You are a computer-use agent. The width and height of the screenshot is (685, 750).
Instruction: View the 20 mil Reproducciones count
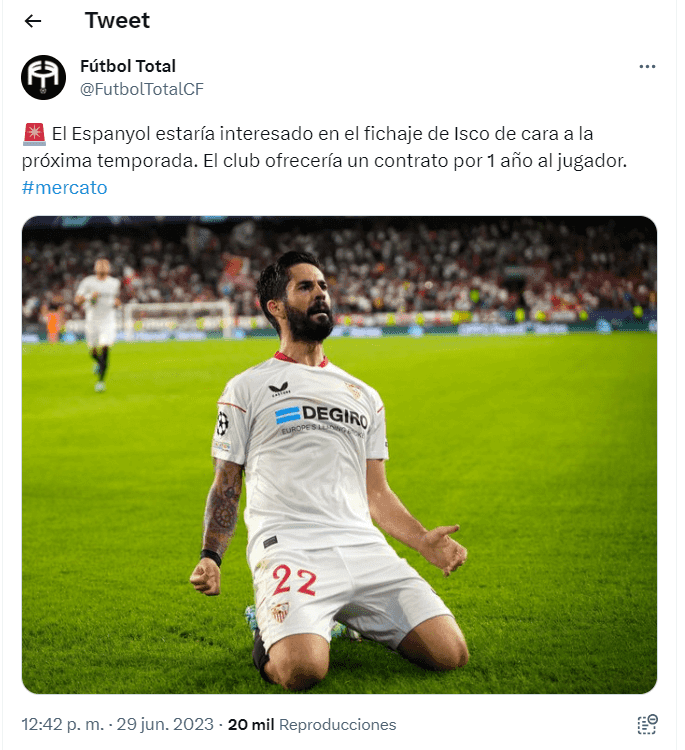(312, 724)
